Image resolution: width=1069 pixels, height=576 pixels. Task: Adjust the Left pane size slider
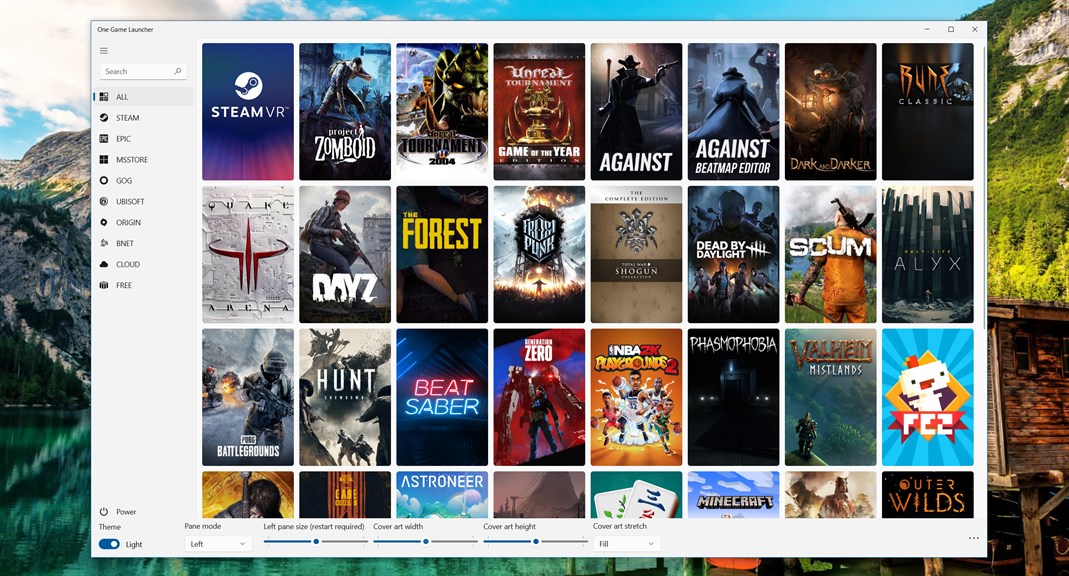point(316,541)
